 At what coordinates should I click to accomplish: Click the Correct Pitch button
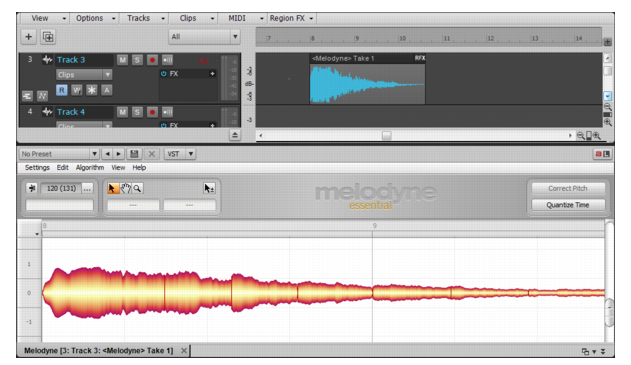[568, 188]
